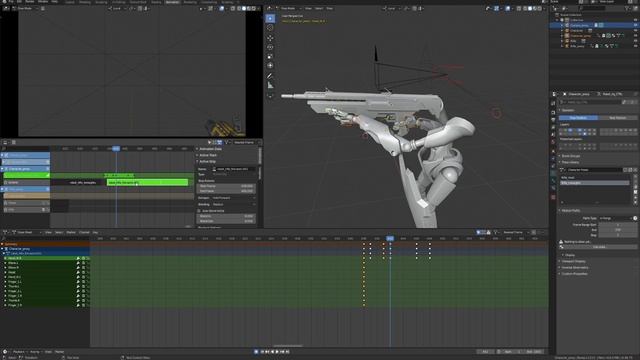640x360 pixels.
Task: Open the Bone properties tab
Action: 553,181
